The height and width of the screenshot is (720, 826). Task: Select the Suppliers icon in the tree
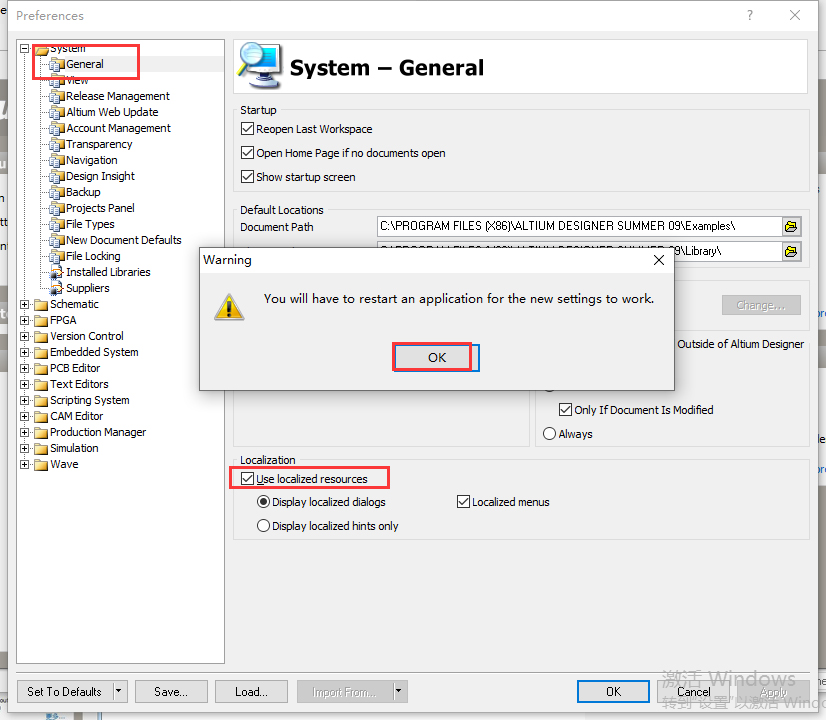click(56, 289)
